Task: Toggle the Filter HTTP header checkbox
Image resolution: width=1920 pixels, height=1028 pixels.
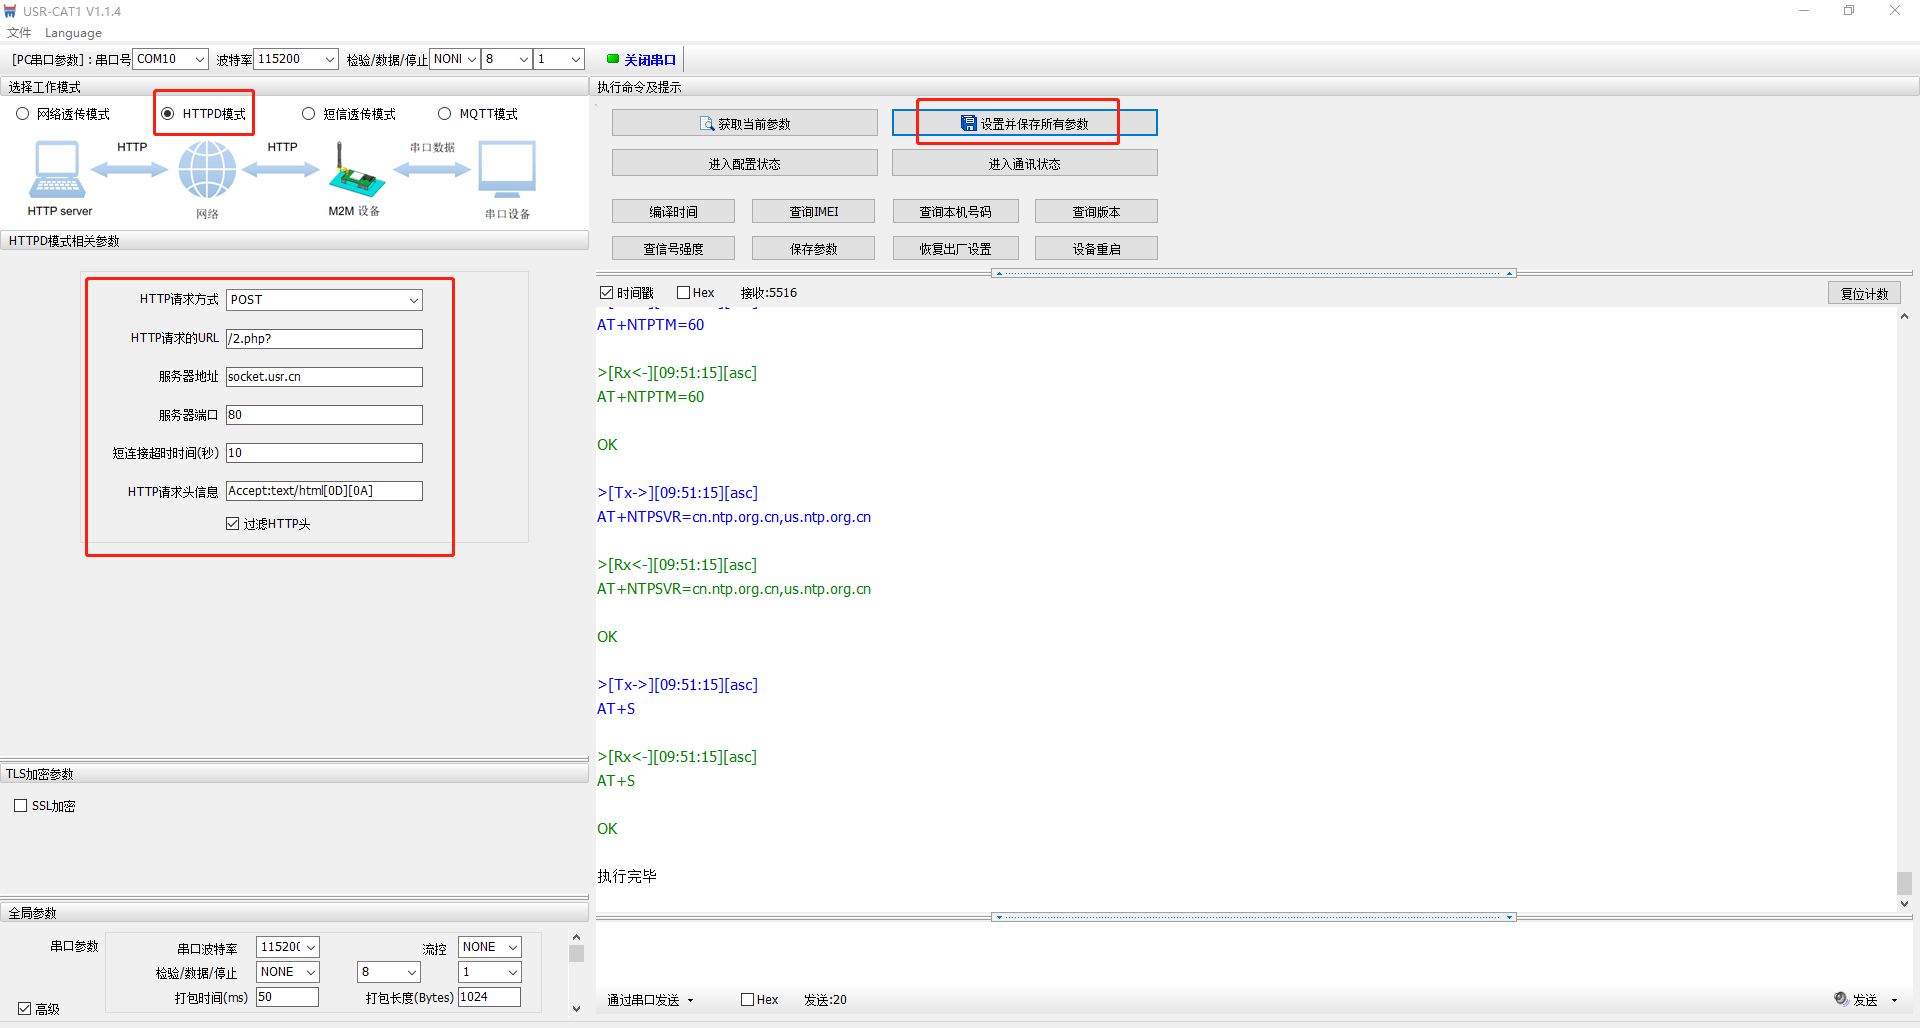Action: tap(233, 524)
